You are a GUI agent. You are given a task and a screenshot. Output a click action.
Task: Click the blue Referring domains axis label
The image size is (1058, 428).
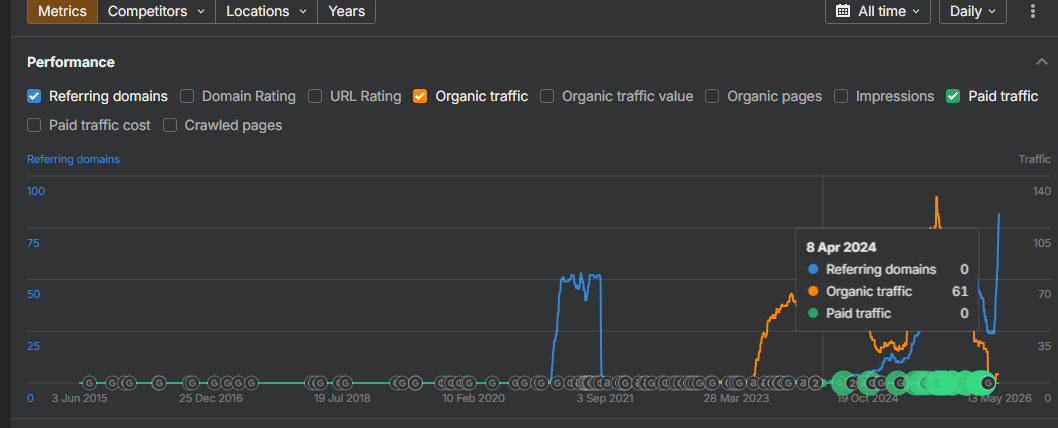pyautogui.click(x=73, y=159)
